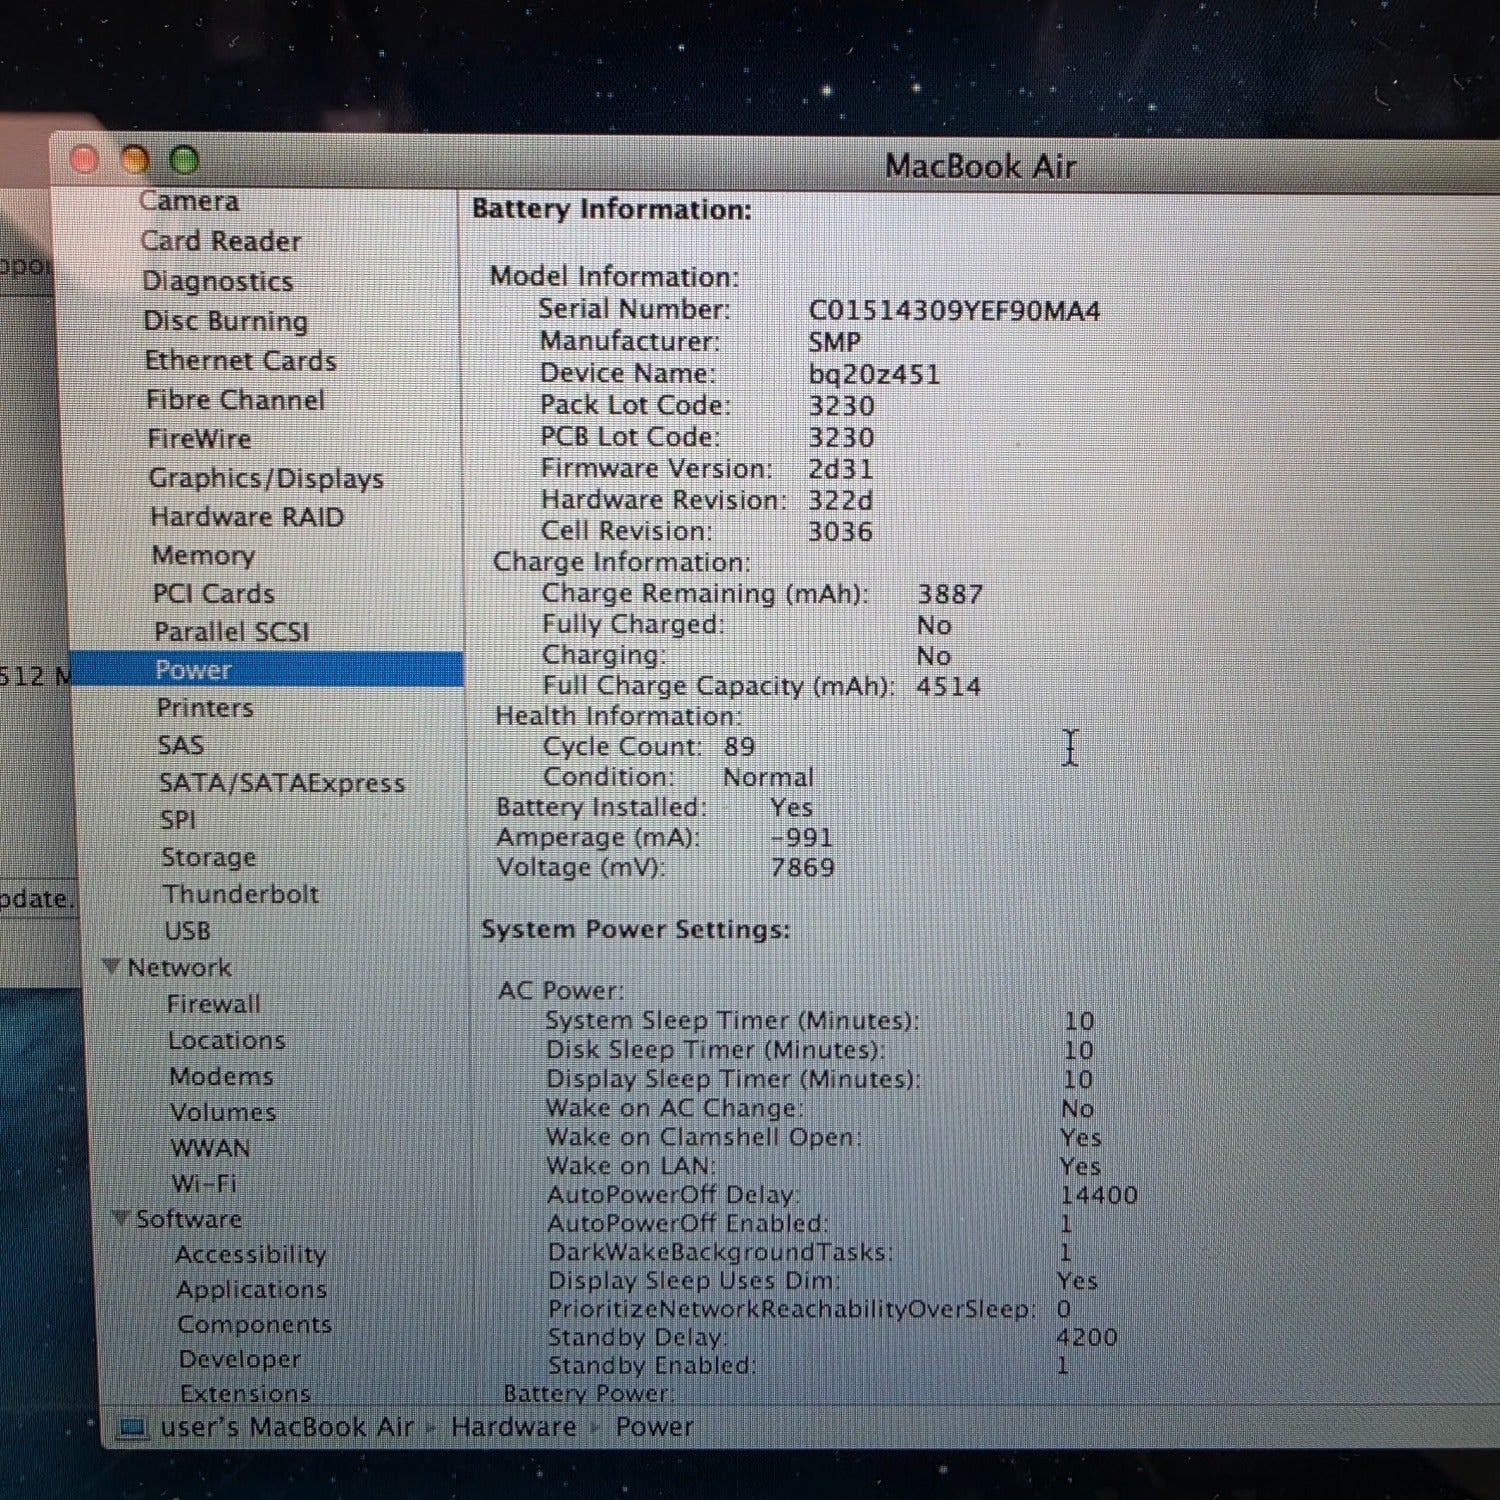Open Modems network information
Screen dimensions: 1500x1500
pyautogui.click(x=222, y=1076)
